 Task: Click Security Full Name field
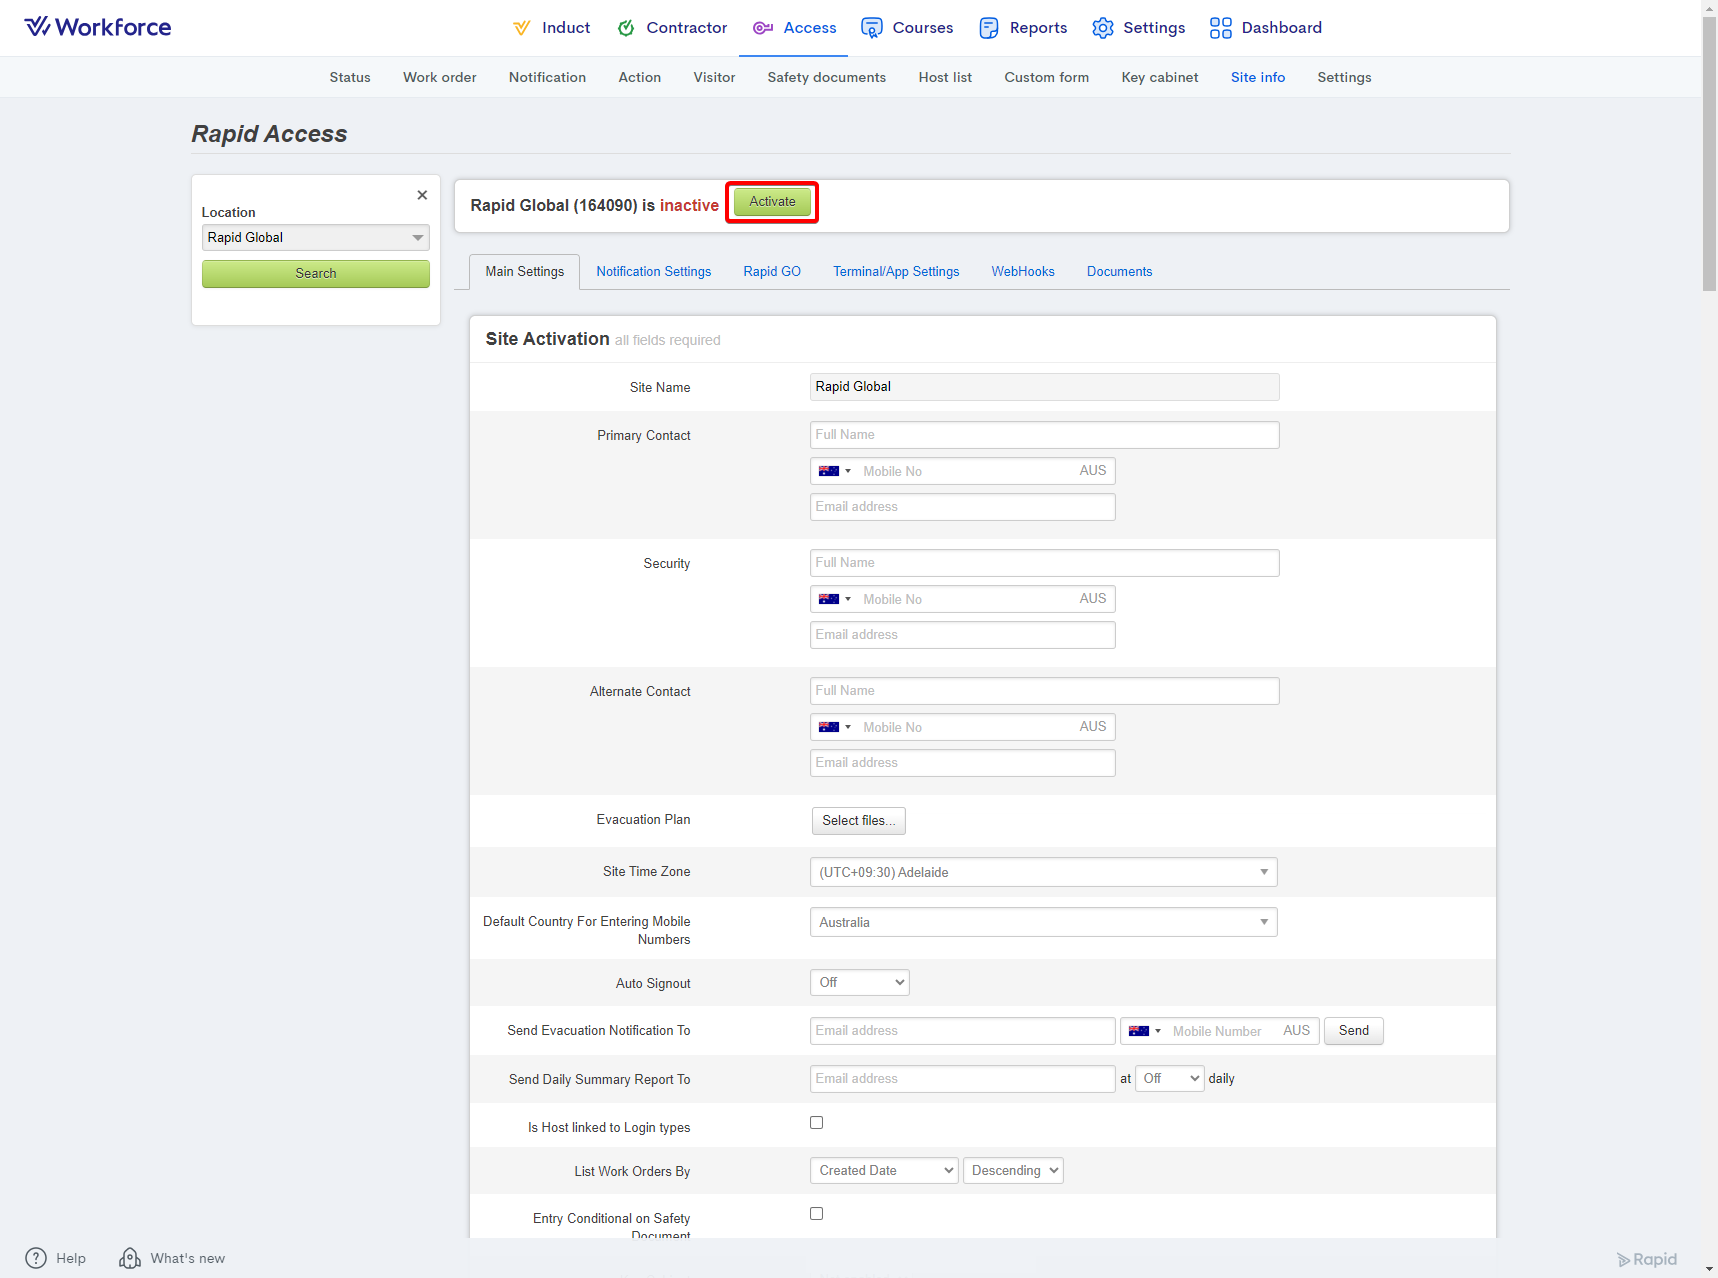(x=1045, y=563)
